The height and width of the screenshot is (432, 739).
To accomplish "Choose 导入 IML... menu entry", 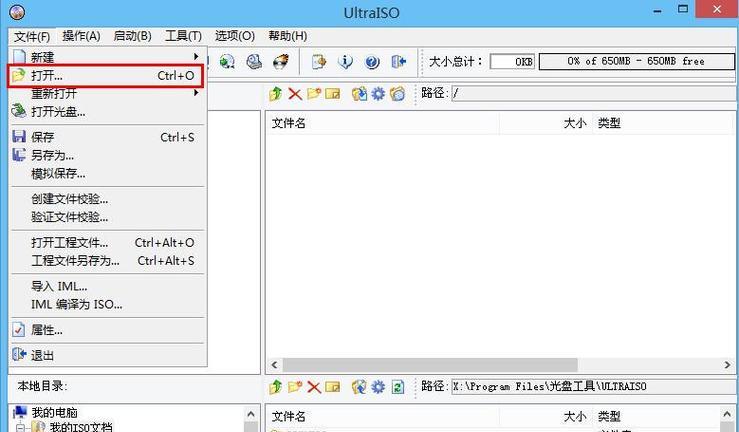I will [107, 286].
